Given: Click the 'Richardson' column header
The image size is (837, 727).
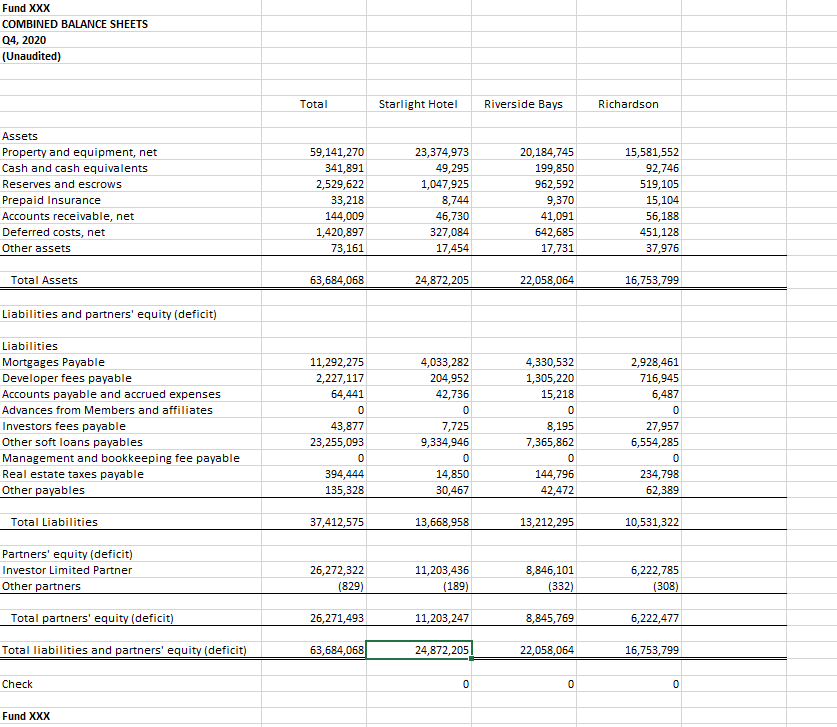Looking at the screenshot, I should [x=628, y=104].
